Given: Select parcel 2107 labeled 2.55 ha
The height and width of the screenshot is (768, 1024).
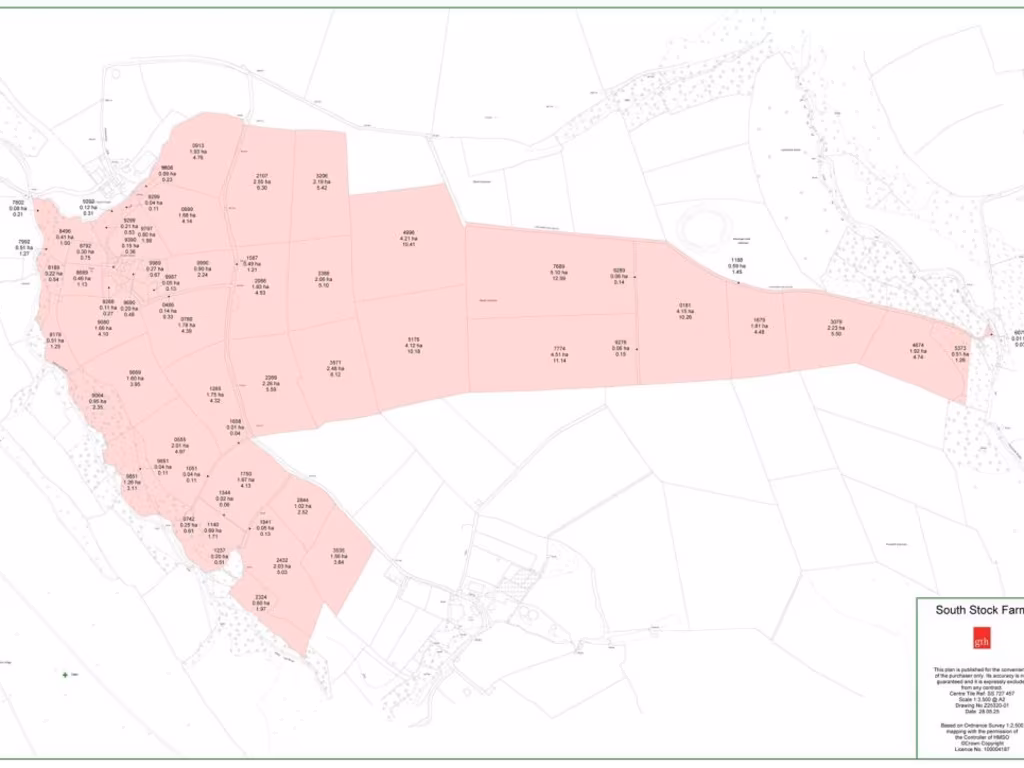Looking at the screenshot, I should tap(262, 182).
